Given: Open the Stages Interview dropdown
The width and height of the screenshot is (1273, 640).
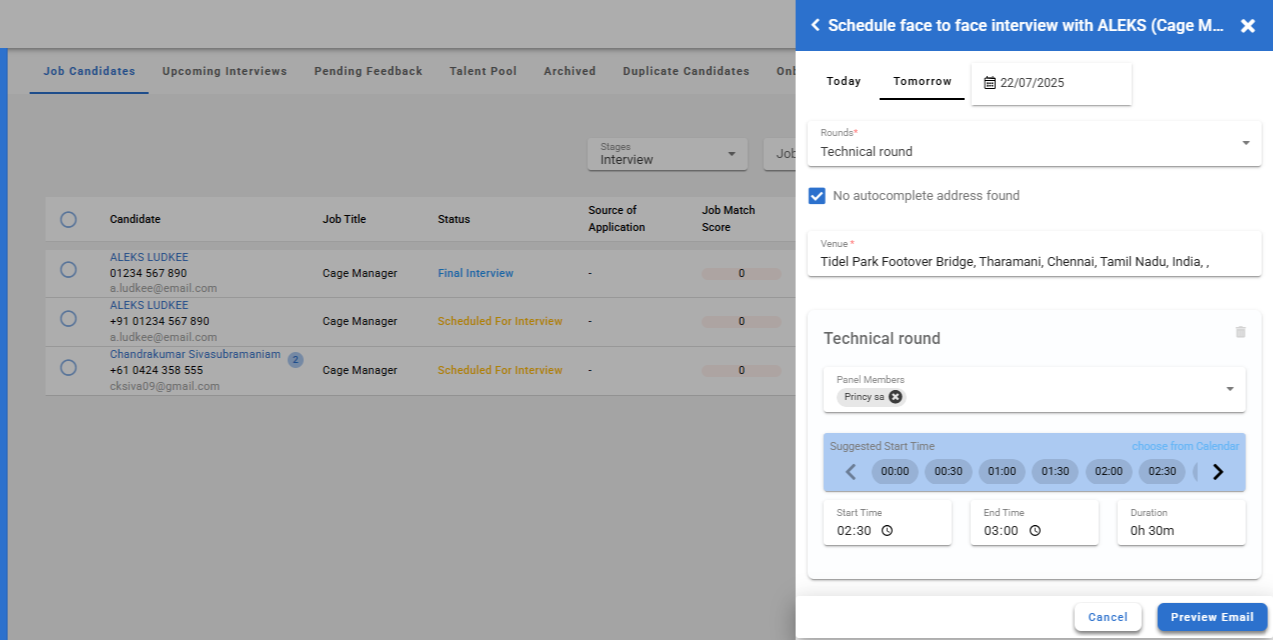Looking at the screenshot, I should point(730,154).
